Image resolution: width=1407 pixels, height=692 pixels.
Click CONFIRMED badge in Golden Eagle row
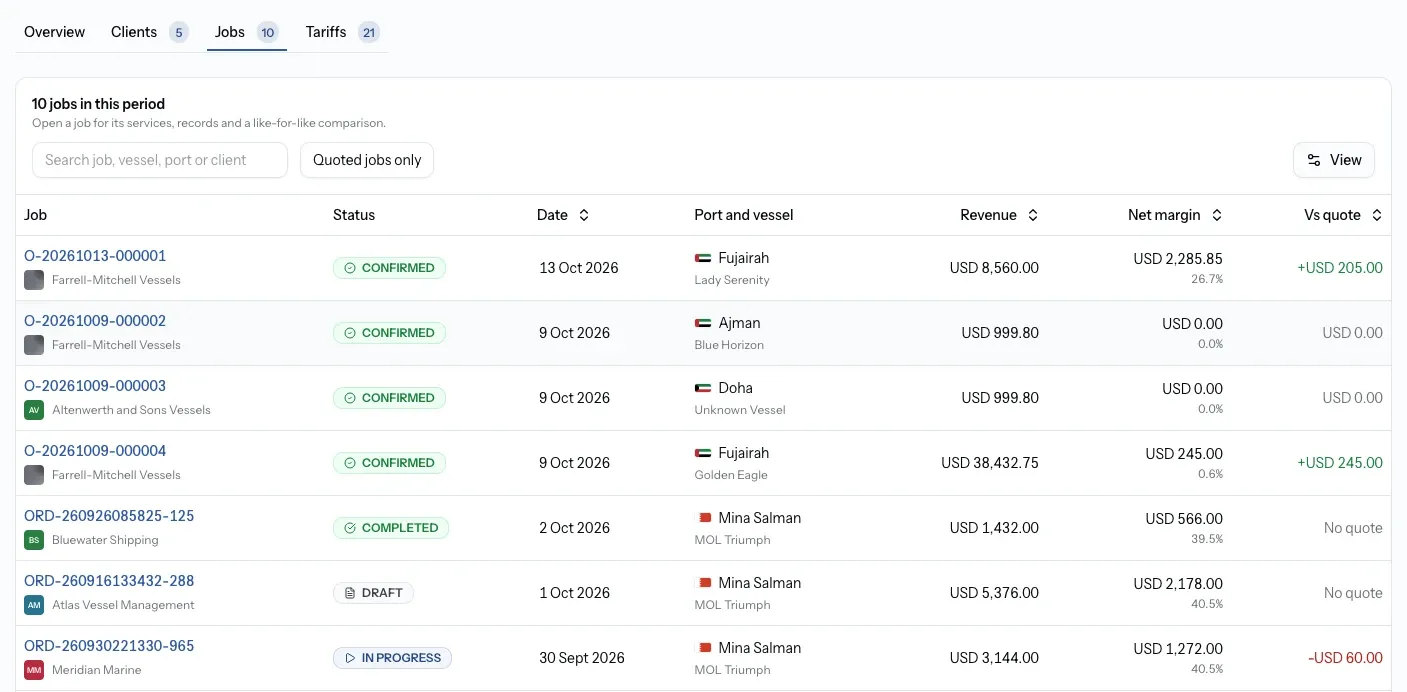(389, 463)
